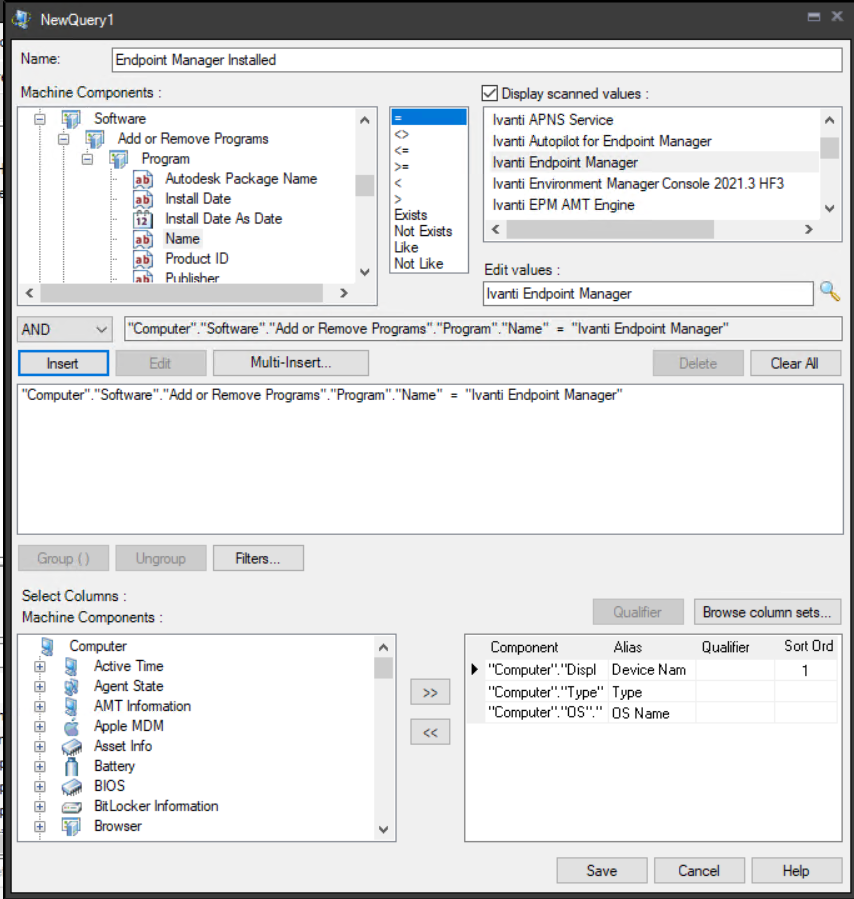This screenshot has width=854, height=899.
Task: Click the Battery component icon
Action: [x=71, y=766]
